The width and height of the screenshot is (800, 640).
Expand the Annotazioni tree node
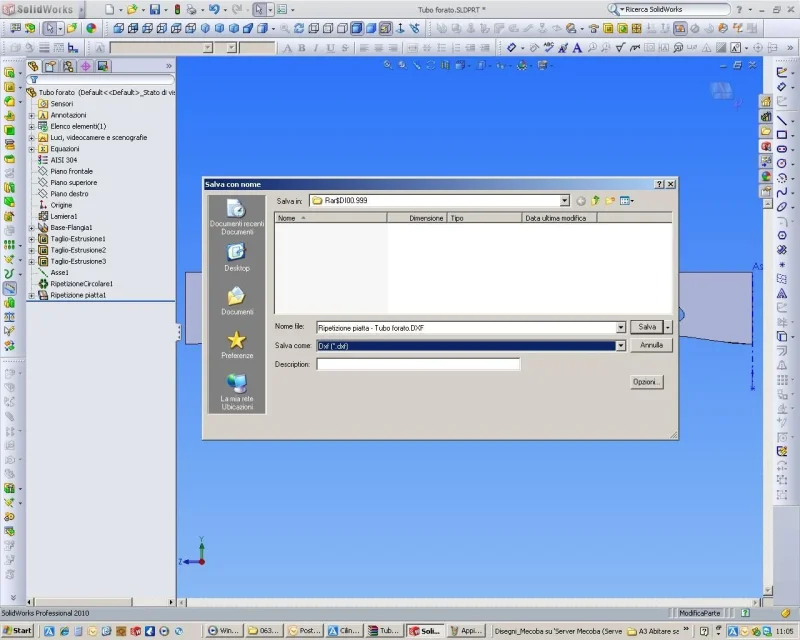pos(32,115)
